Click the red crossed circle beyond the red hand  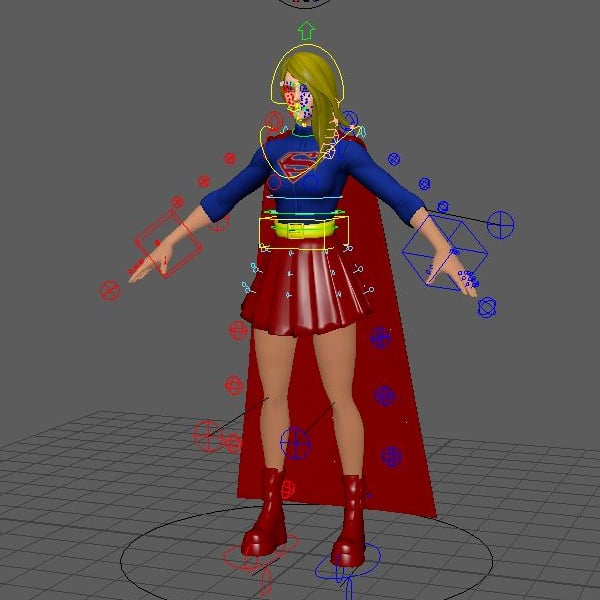(110, 290)
